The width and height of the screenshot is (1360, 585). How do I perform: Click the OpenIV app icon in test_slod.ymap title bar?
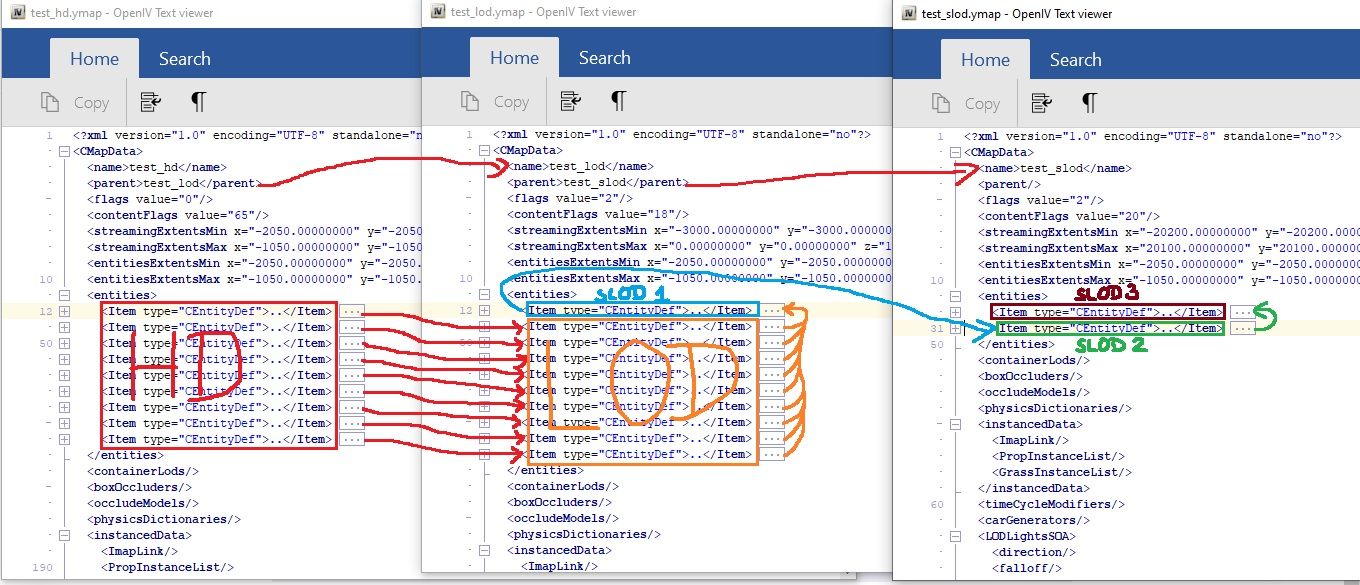coord(908,13)
